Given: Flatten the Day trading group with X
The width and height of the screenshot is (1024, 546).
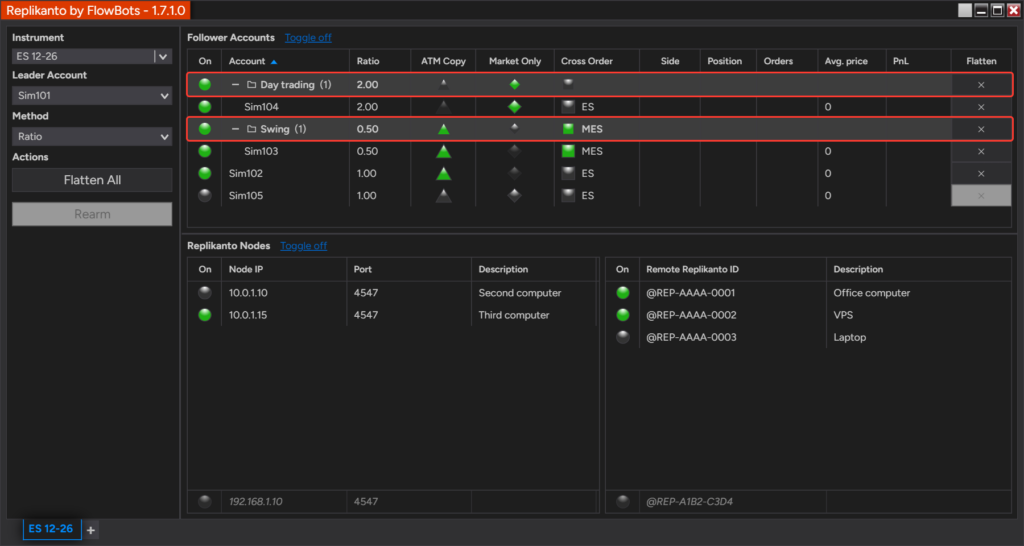Looking at the screenshot, I should click(981, 85).
